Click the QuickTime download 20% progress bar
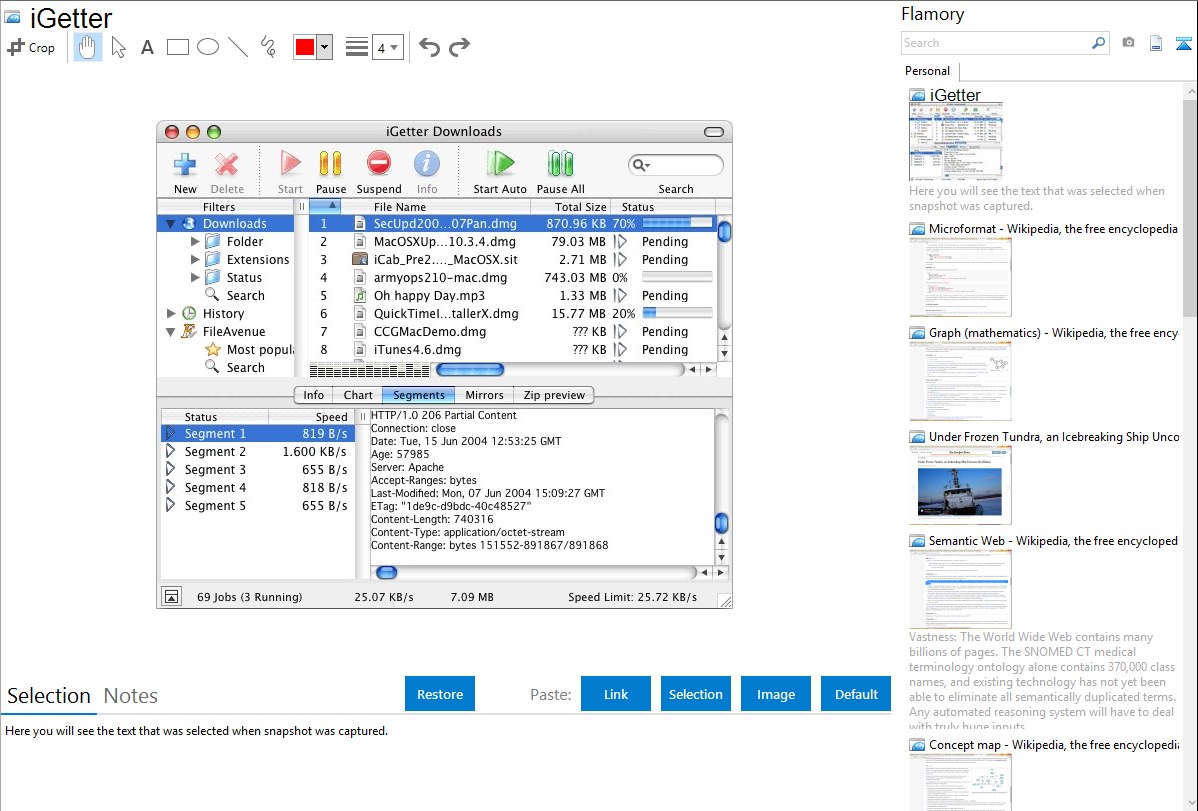 (677, 313)
